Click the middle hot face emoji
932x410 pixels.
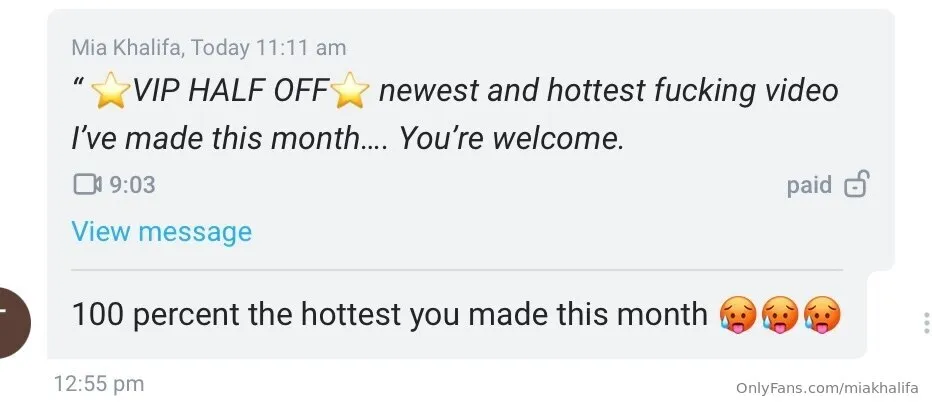(779, 315)
